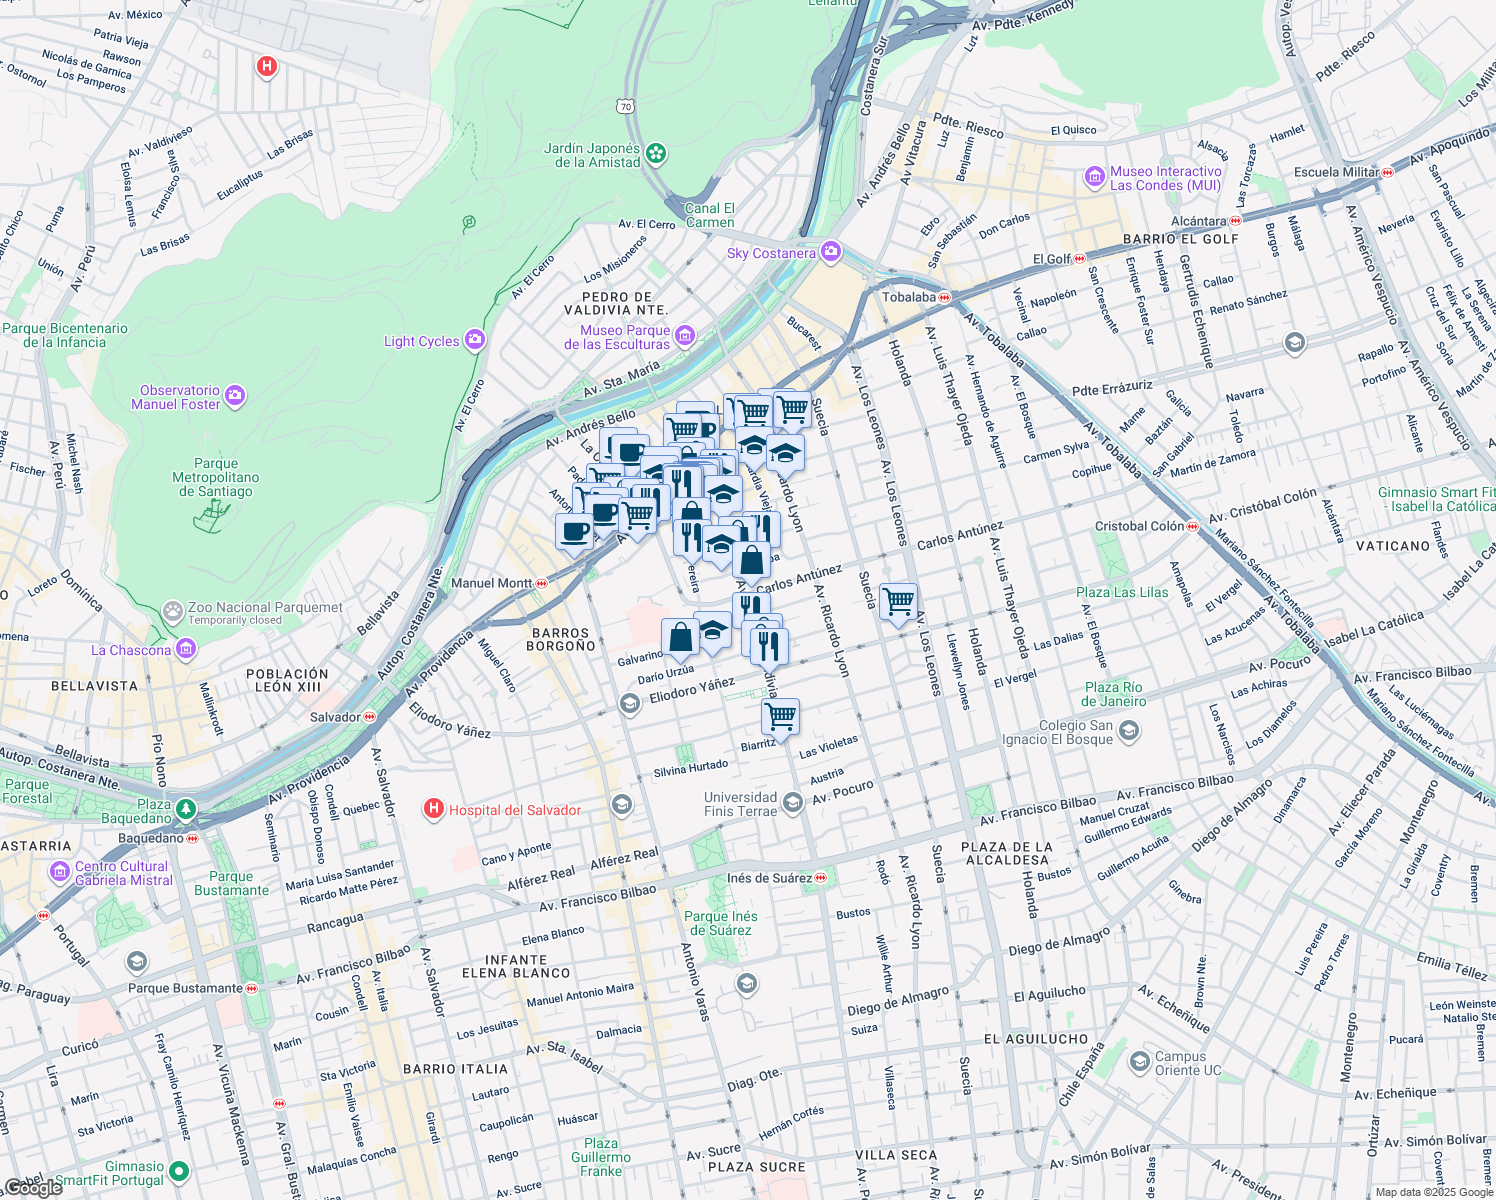The image size is (1496, 1200).
Task: Open Museo Parque de las Esculturas marker
Action: pyautogui.click(x=685, y=336)
